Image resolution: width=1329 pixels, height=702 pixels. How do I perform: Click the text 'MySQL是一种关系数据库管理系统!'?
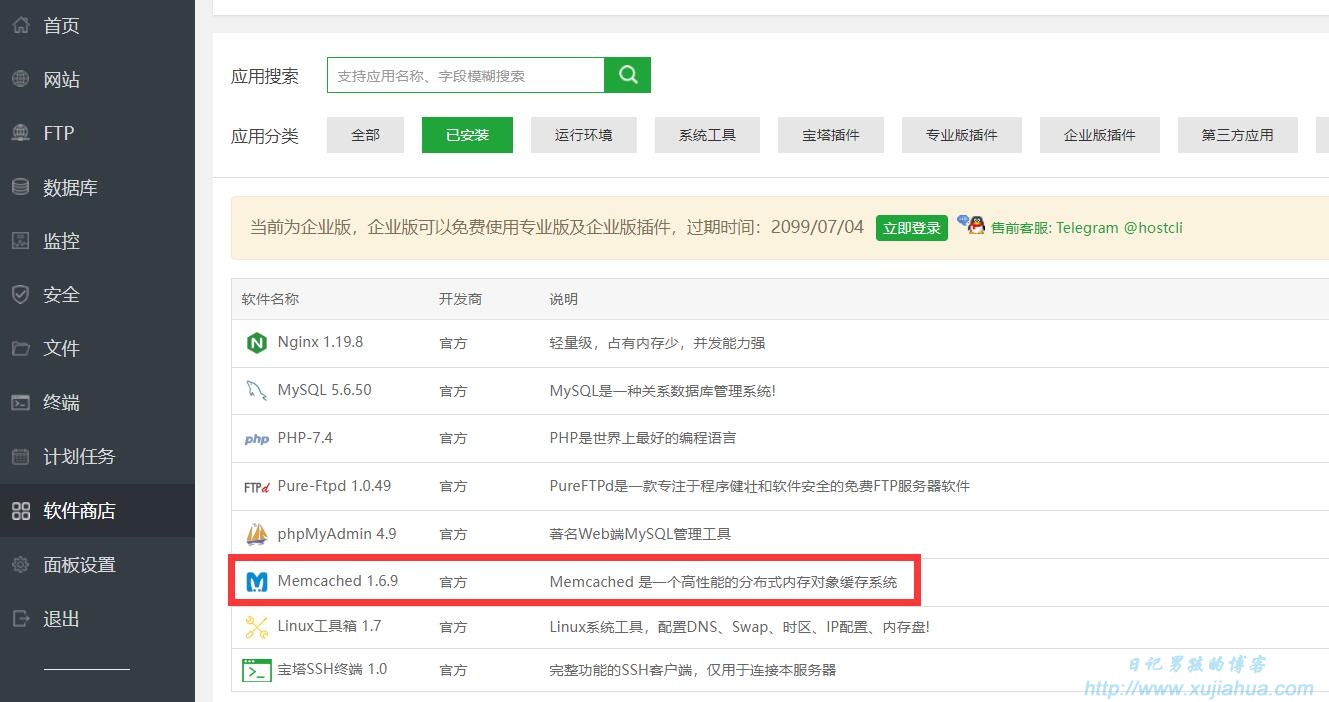pyautogui.click(x=662, y=391)
